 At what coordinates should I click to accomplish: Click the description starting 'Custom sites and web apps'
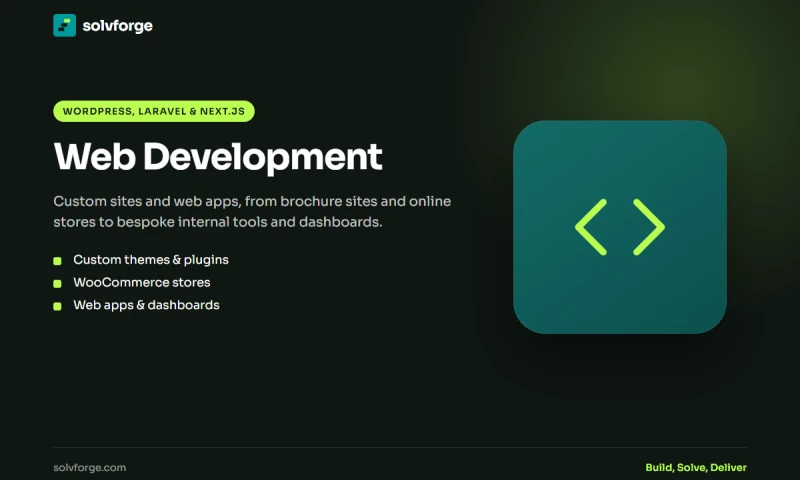252,212
